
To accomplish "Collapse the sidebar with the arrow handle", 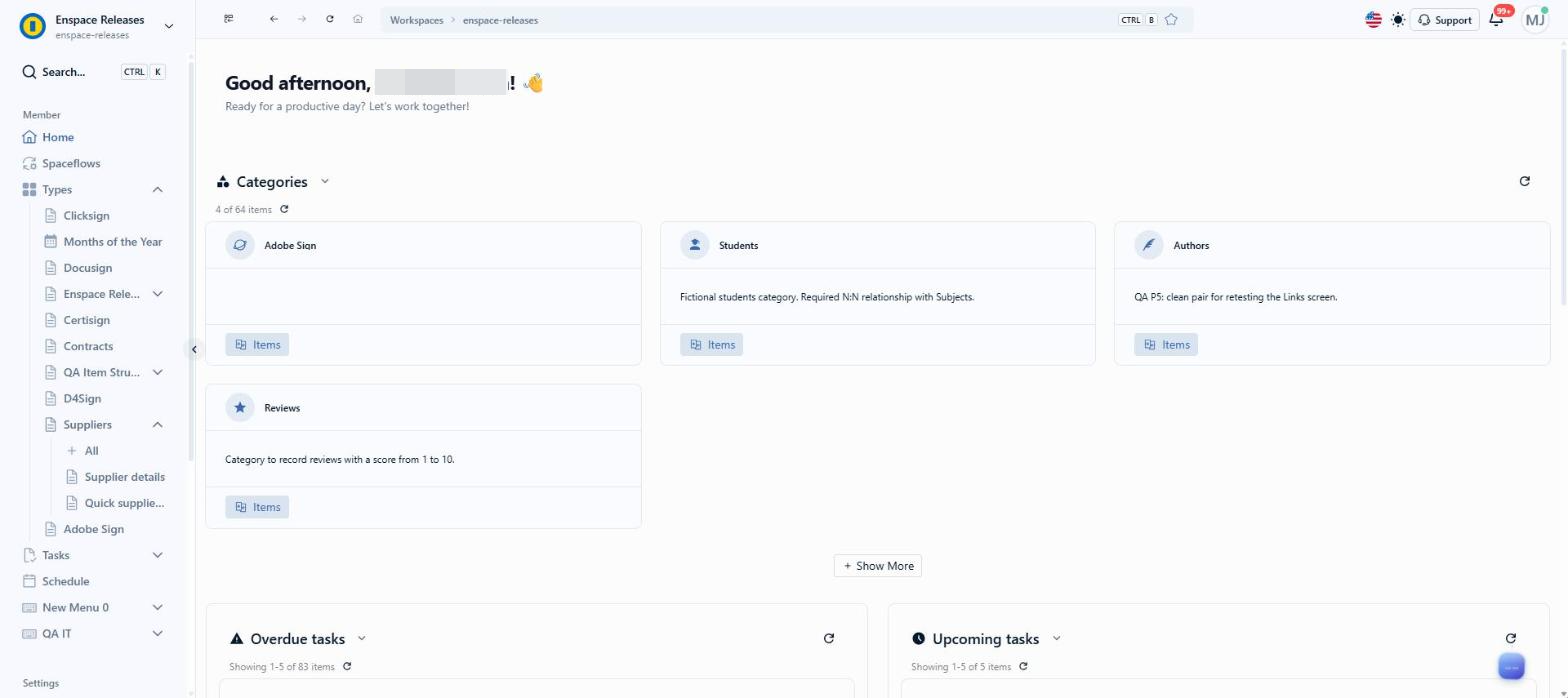I will click(194, 349).
